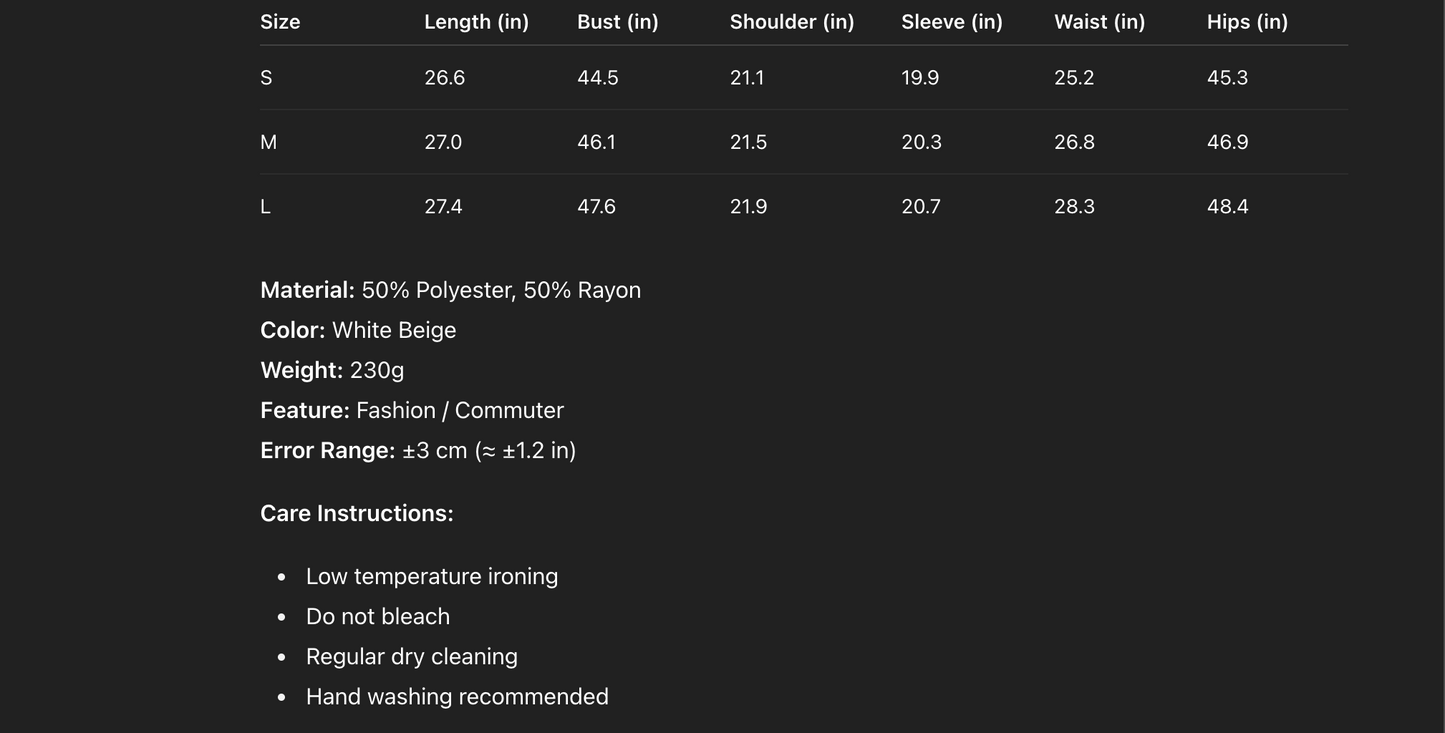The width and height of the screenshot is (1445, 733).
Task: Click the Error Range text line
Action: click(418, 450)
